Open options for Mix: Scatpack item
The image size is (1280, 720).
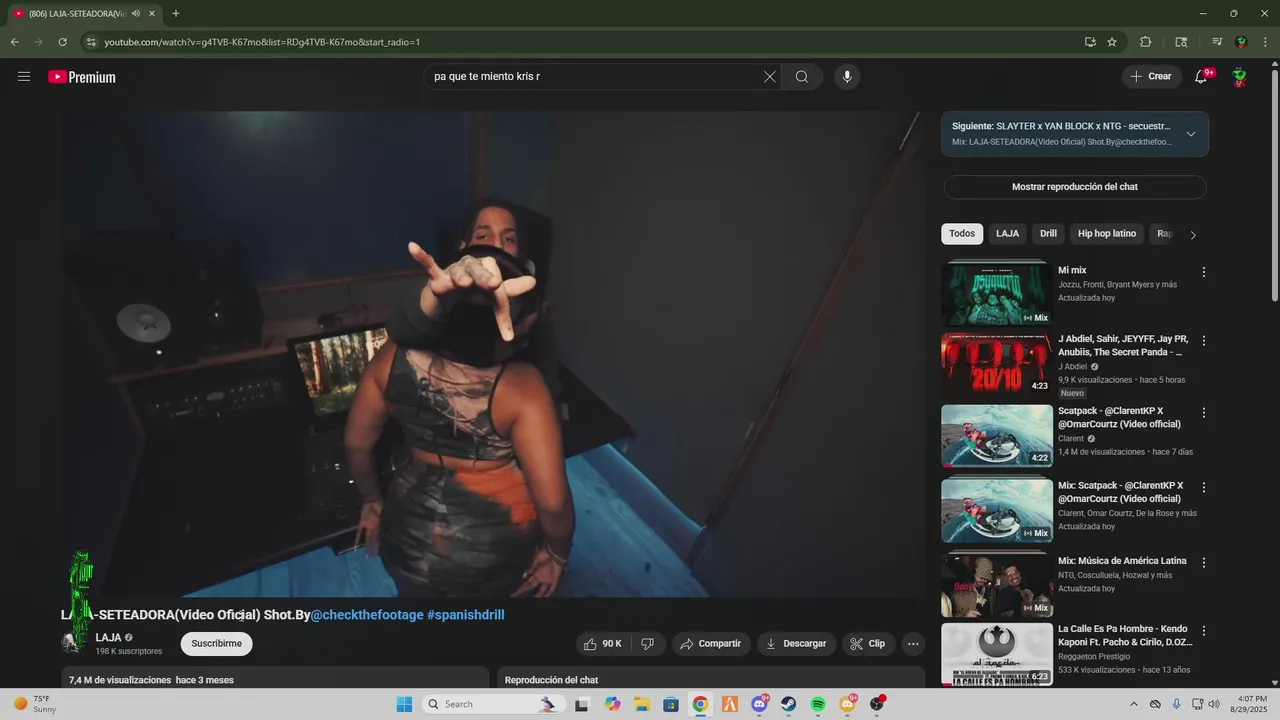[1204, 488]
